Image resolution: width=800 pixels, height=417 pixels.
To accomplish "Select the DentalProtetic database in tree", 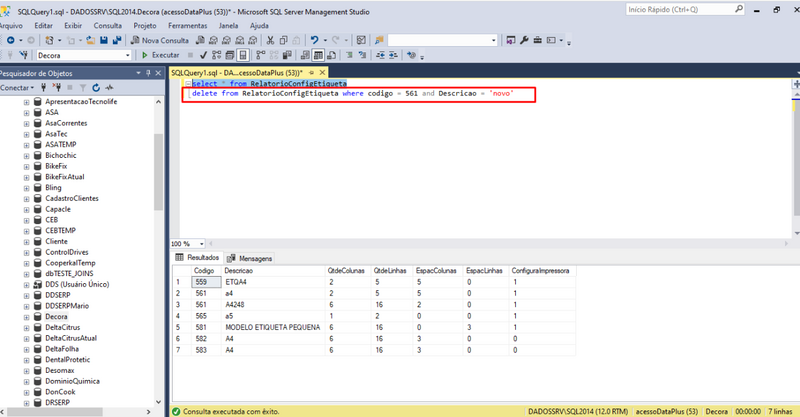I will [x=67, y=360].
